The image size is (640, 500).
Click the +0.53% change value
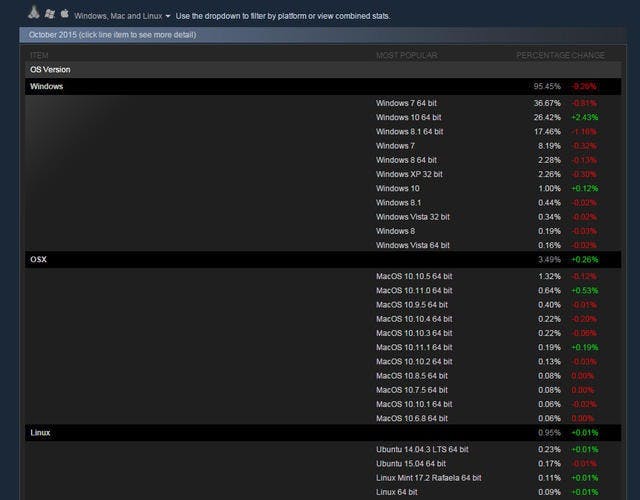584,291
